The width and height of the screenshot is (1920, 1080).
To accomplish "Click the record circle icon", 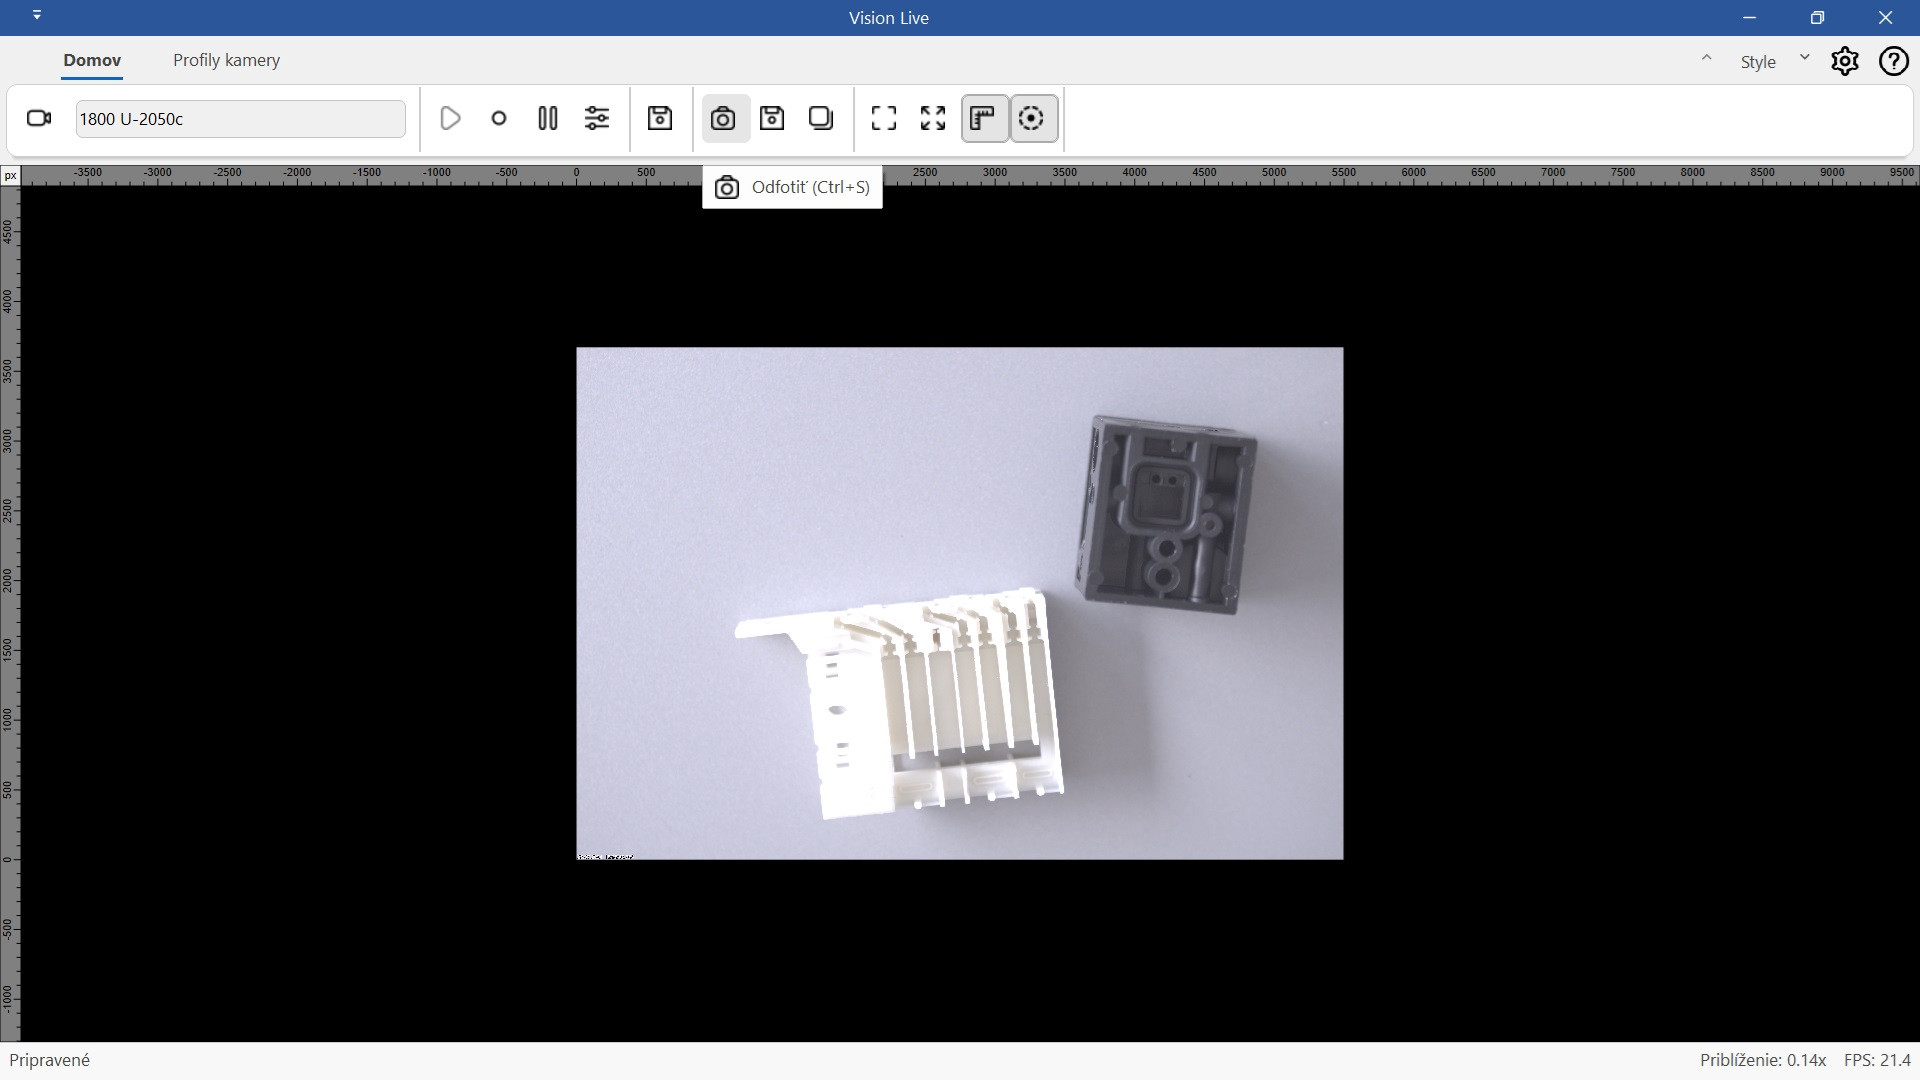I will tap(499, 119).
